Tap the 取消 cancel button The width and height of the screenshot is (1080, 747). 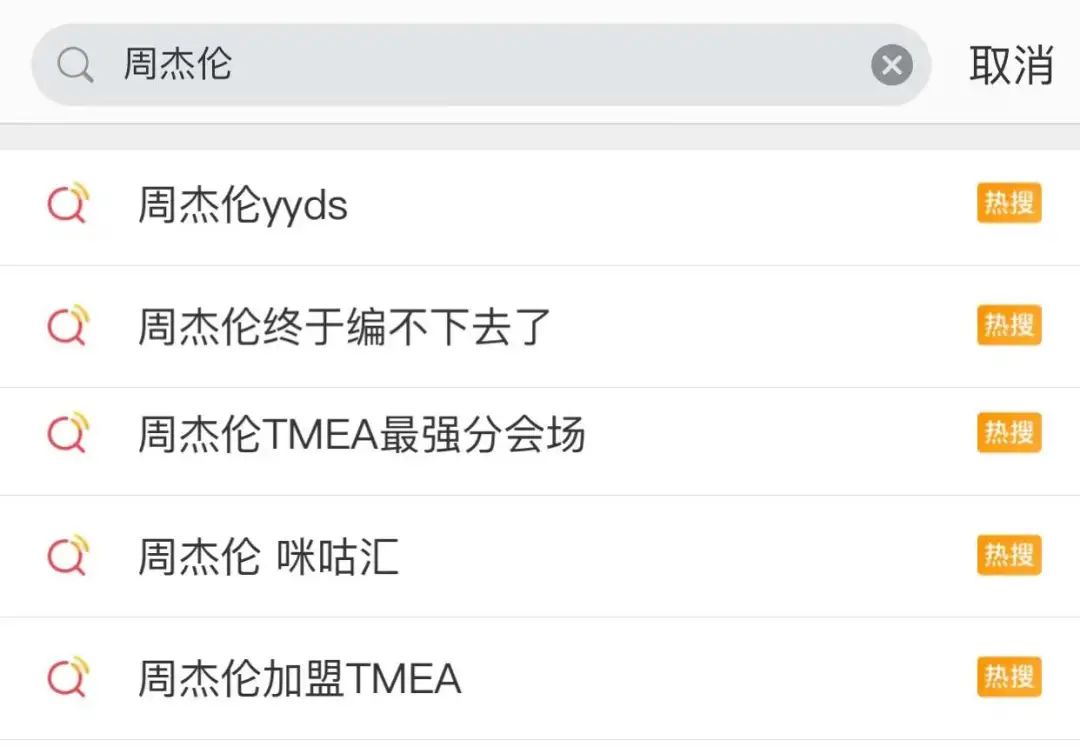point(1011,66)
